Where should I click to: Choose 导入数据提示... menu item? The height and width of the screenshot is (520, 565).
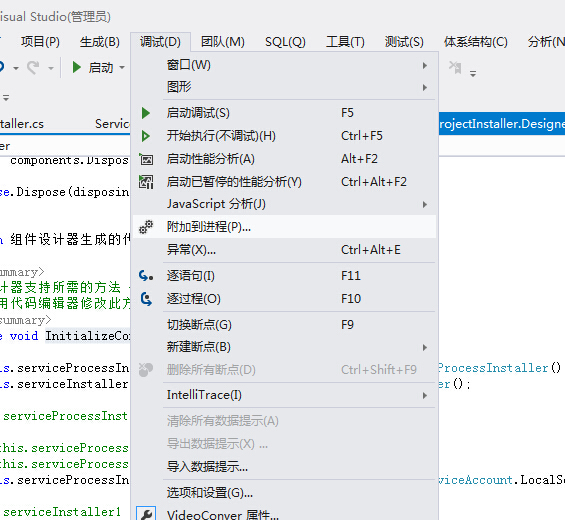coord(284,467)
